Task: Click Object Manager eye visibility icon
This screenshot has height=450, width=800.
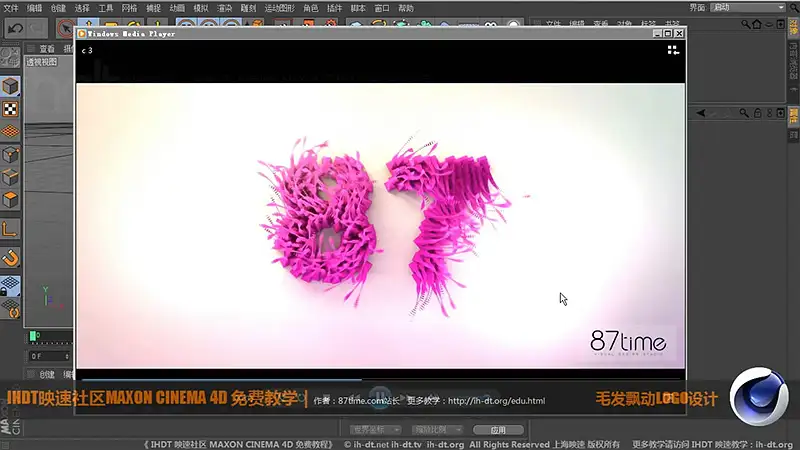Action: point(769,24)
